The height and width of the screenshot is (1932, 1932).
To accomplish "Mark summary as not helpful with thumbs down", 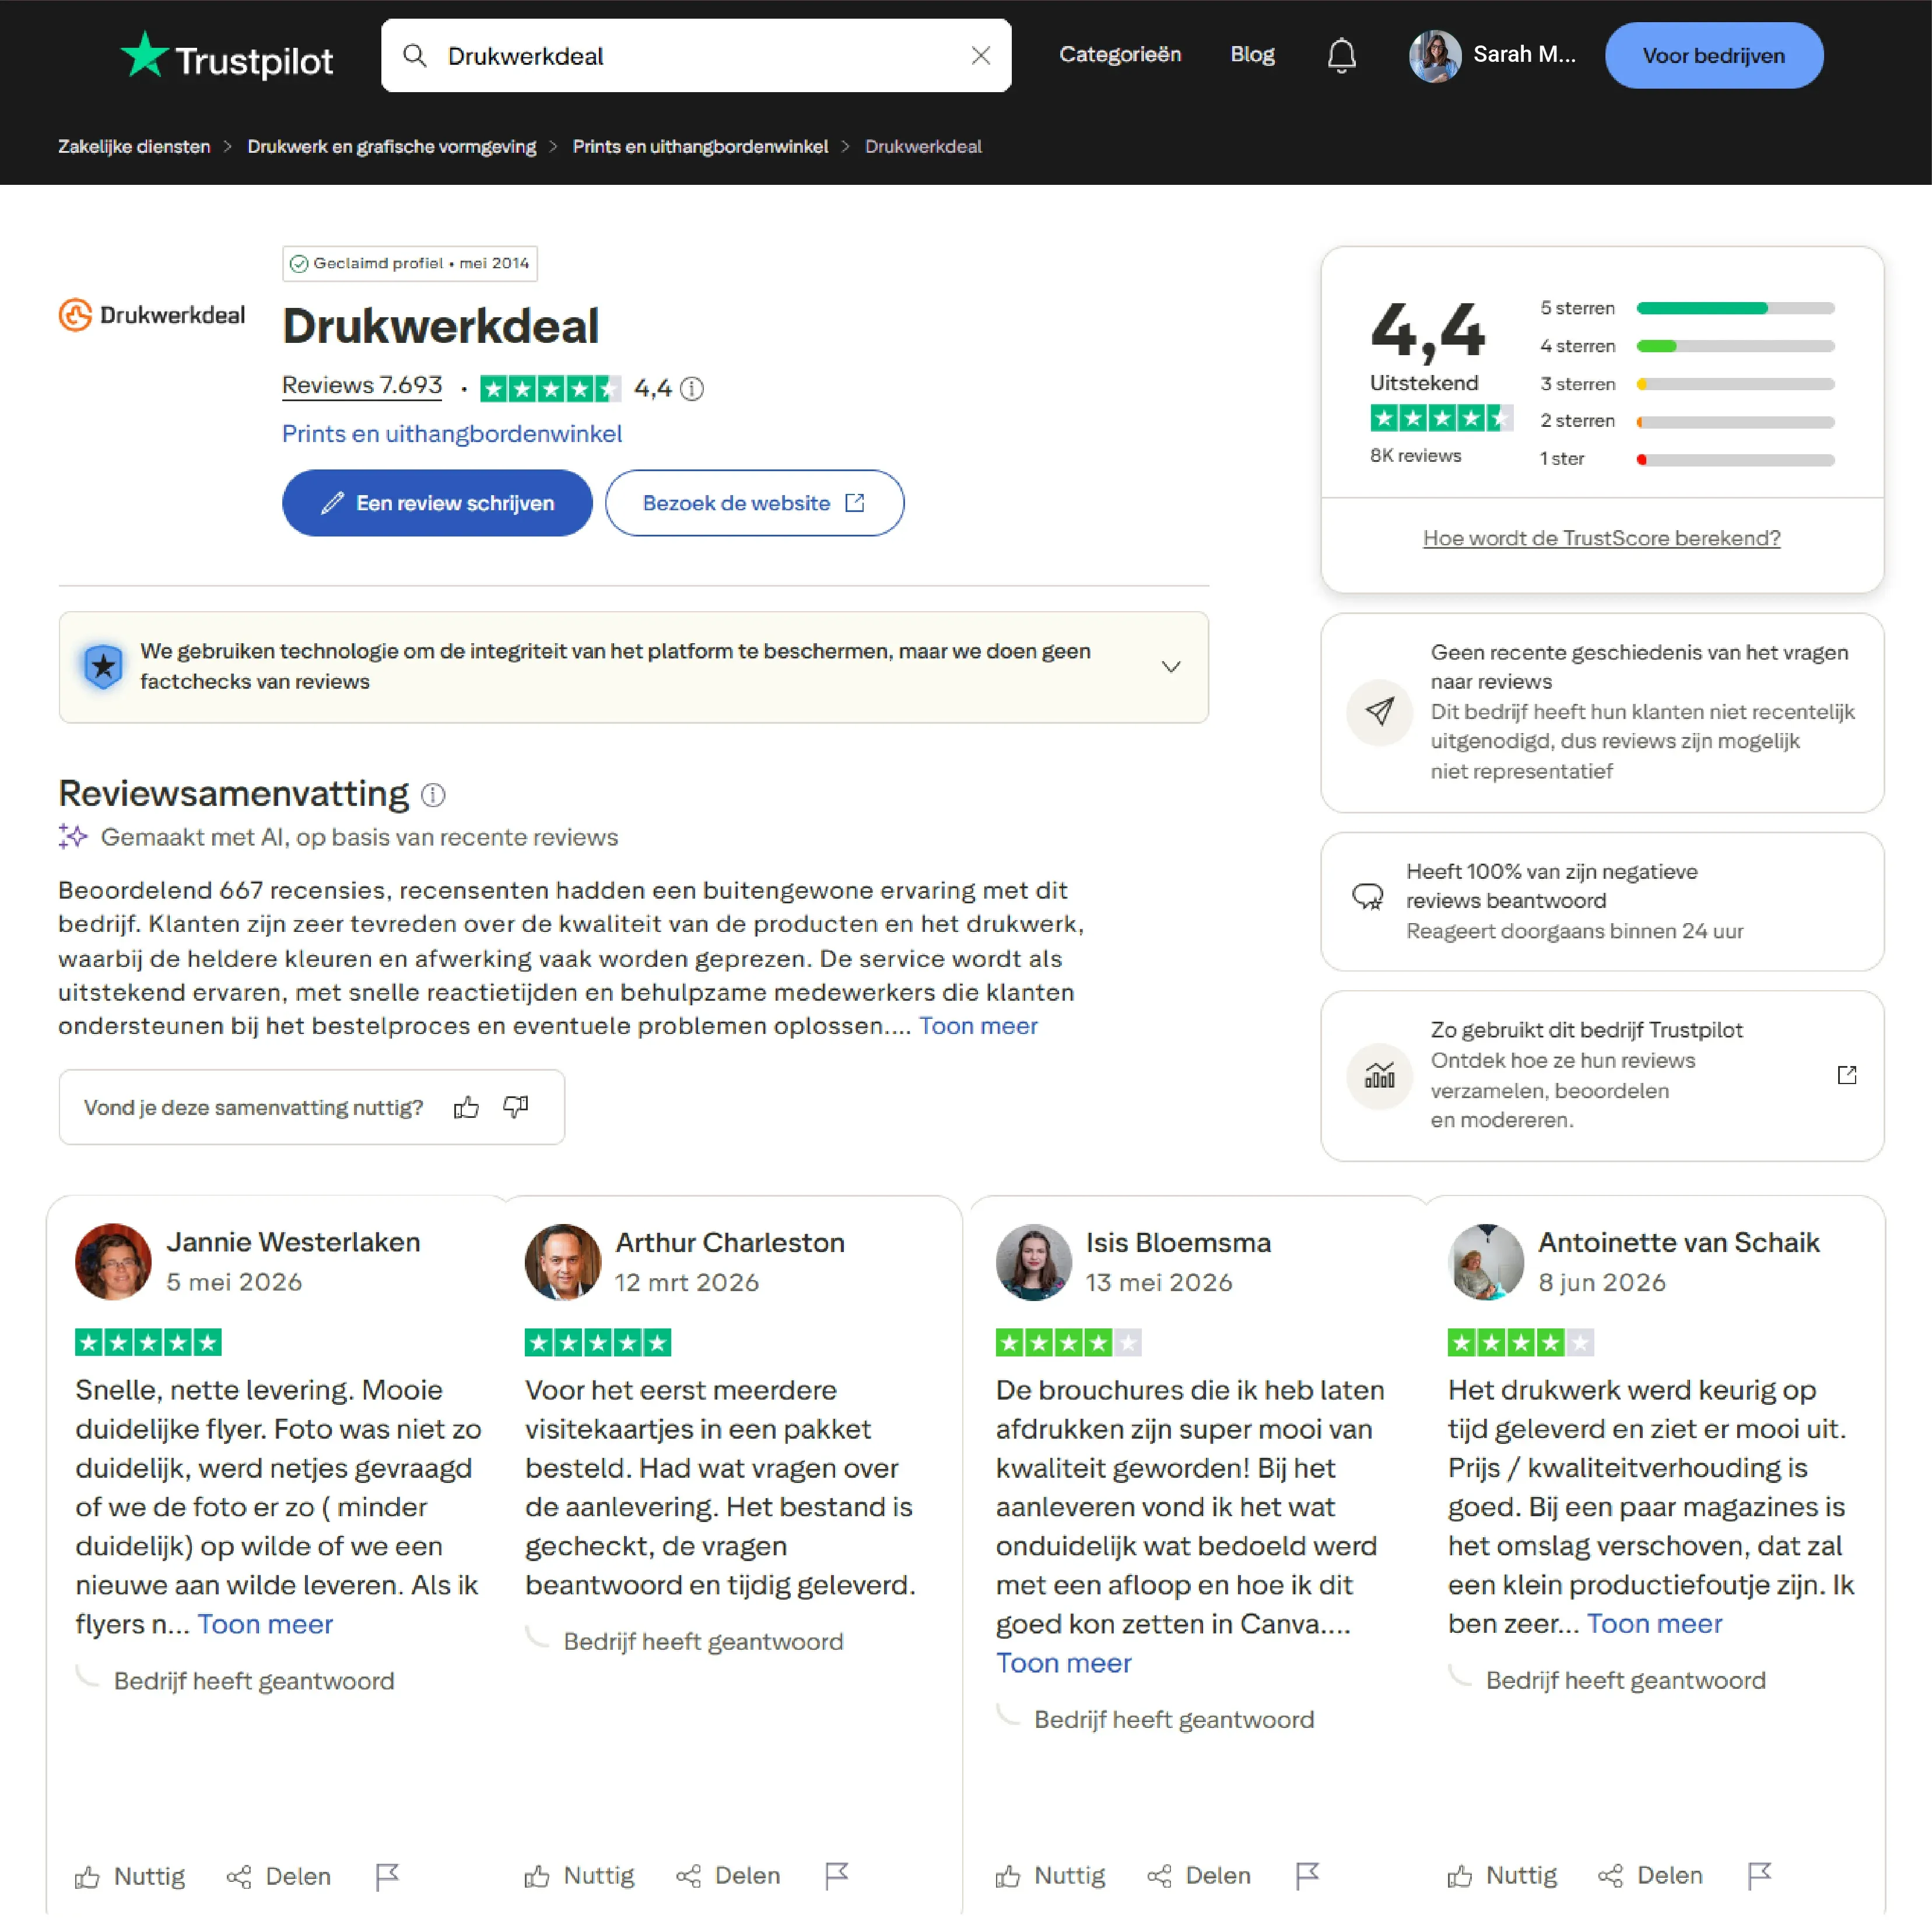I will point(516,1107).
